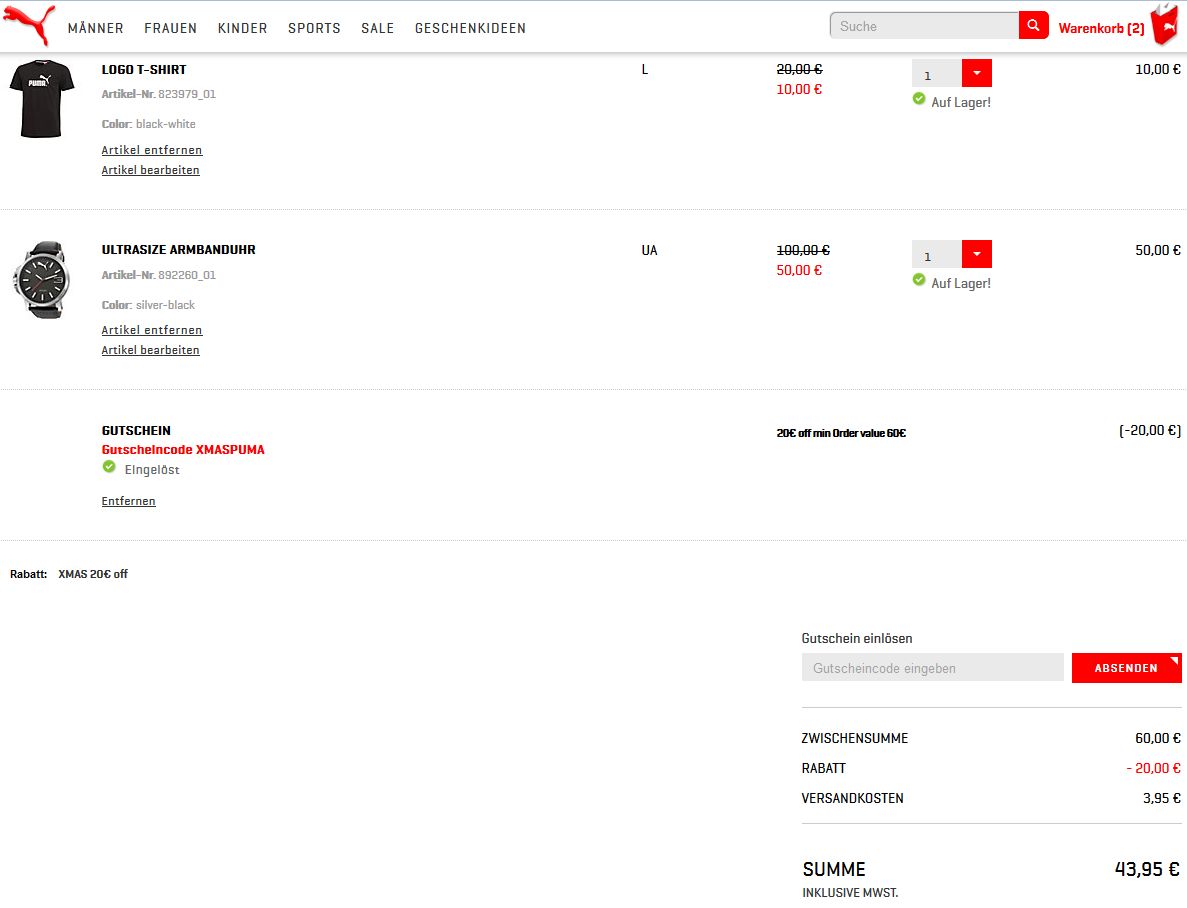The image size is (1187, 908).
Task: Click the Gutscheincode XMASPUMA text
Action: (183, 450)
